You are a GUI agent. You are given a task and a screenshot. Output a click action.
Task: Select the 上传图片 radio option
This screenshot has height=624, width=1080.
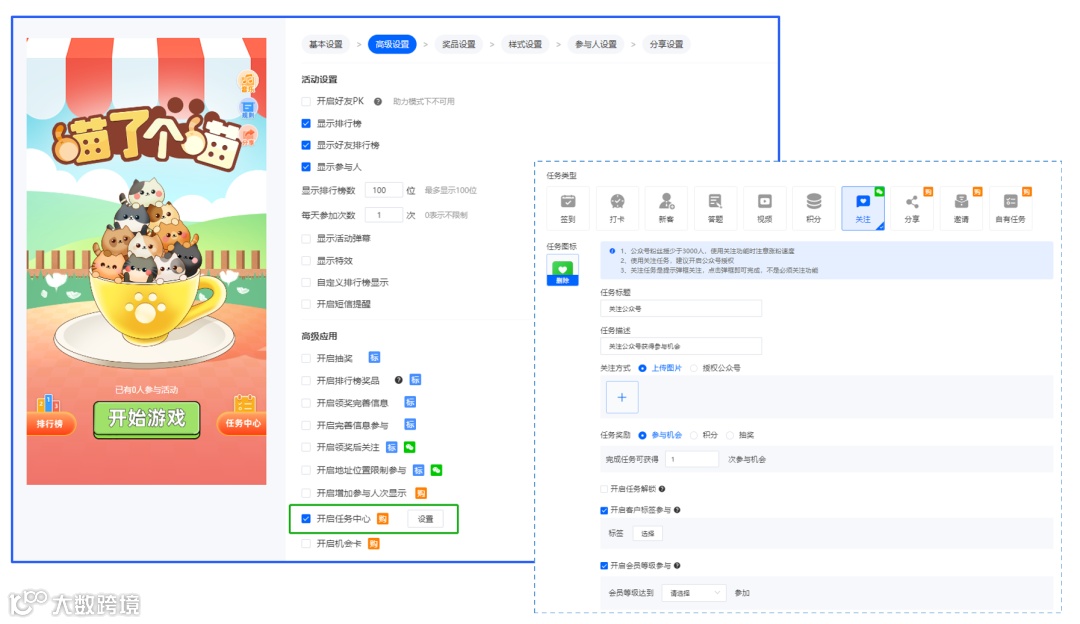pos(642,368)
